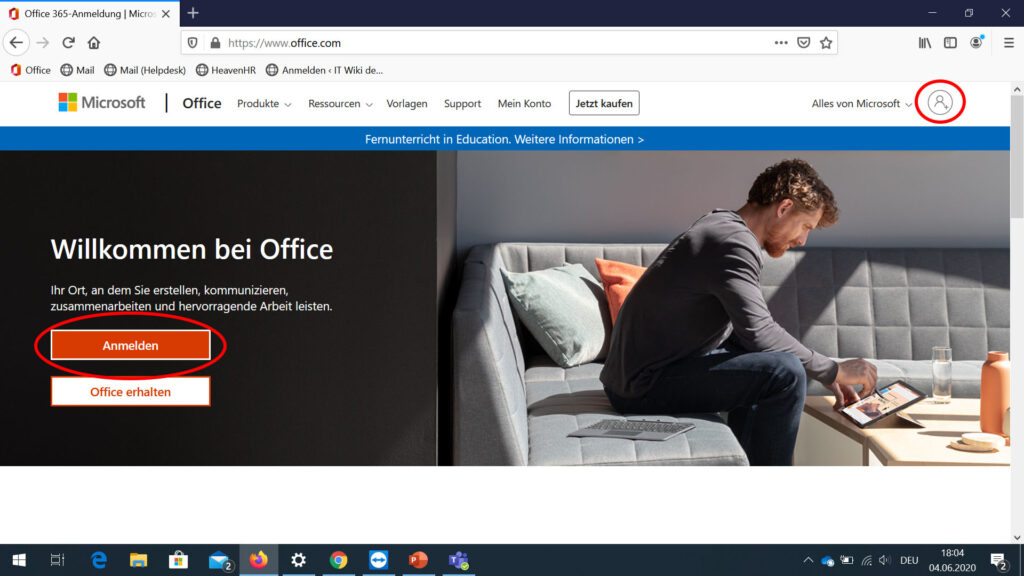Open Settings gear in taskbar
This screenshot has width=1024, height=576.
298,560
